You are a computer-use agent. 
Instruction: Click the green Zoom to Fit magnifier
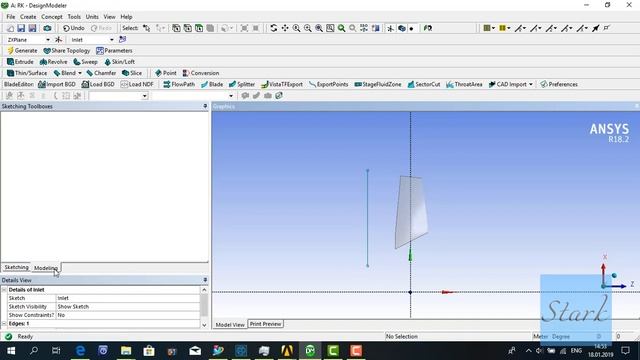click(x=341, y=28)
